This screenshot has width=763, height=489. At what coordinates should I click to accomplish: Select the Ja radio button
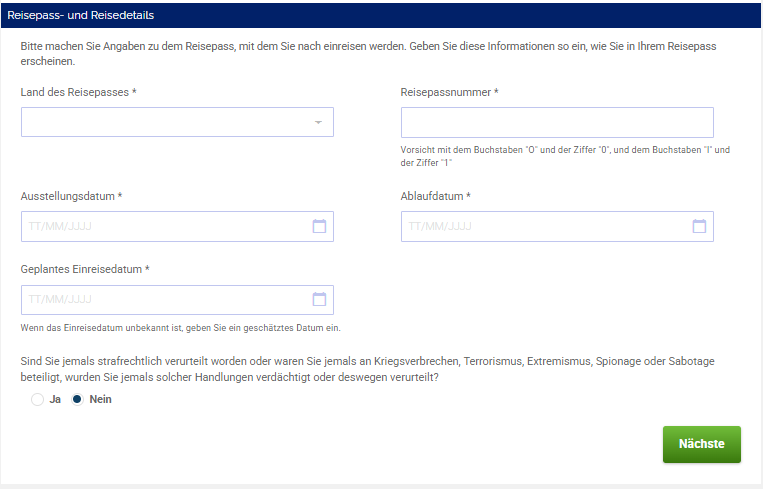point(37,399)
